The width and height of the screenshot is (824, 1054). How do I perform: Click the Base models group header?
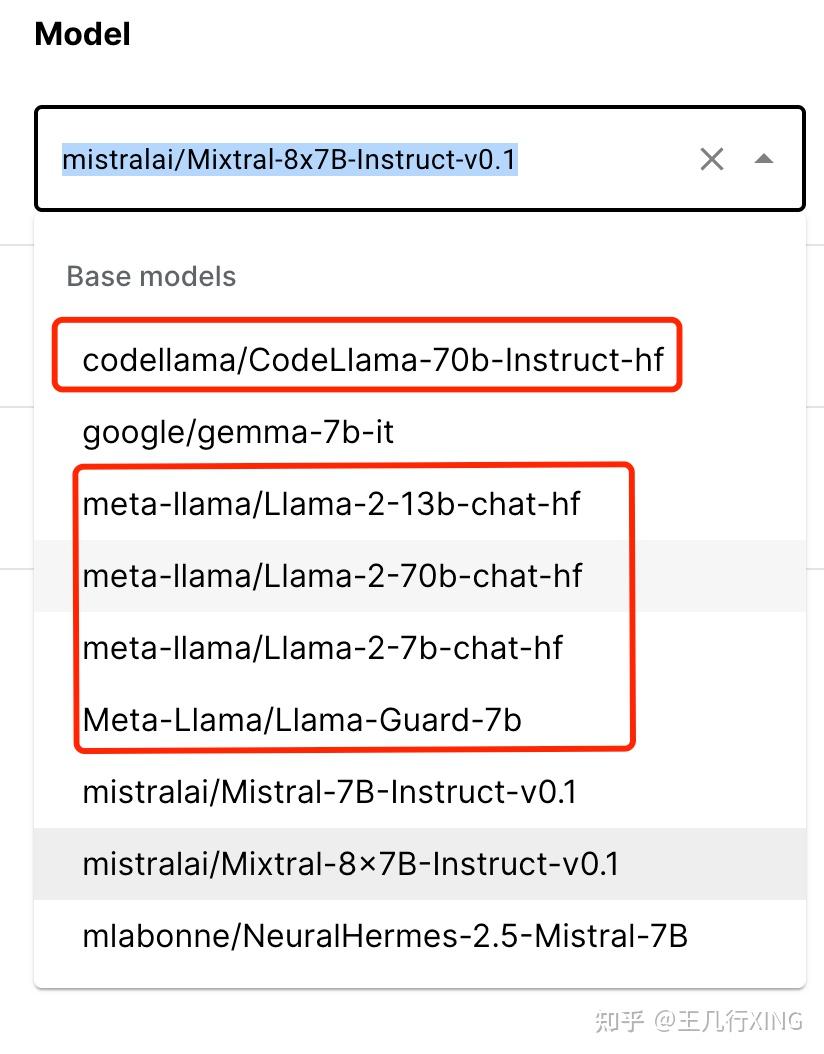coord(150,276)
